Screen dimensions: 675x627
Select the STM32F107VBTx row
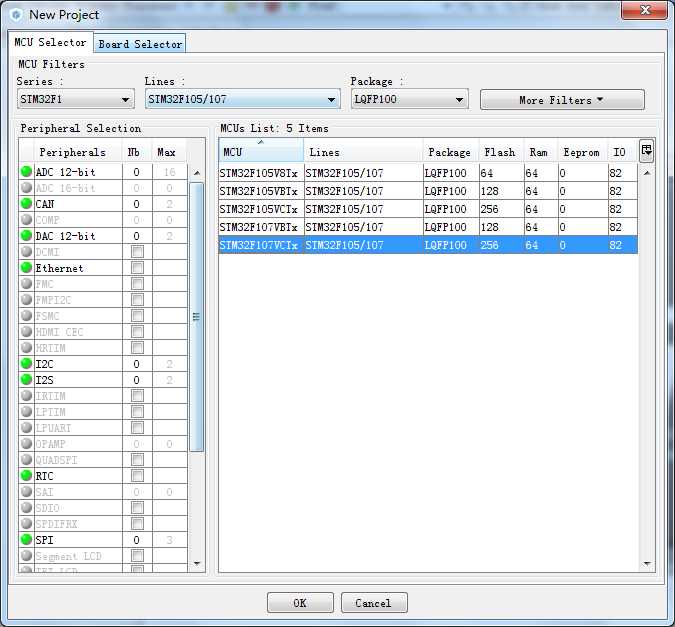point(428,227)
